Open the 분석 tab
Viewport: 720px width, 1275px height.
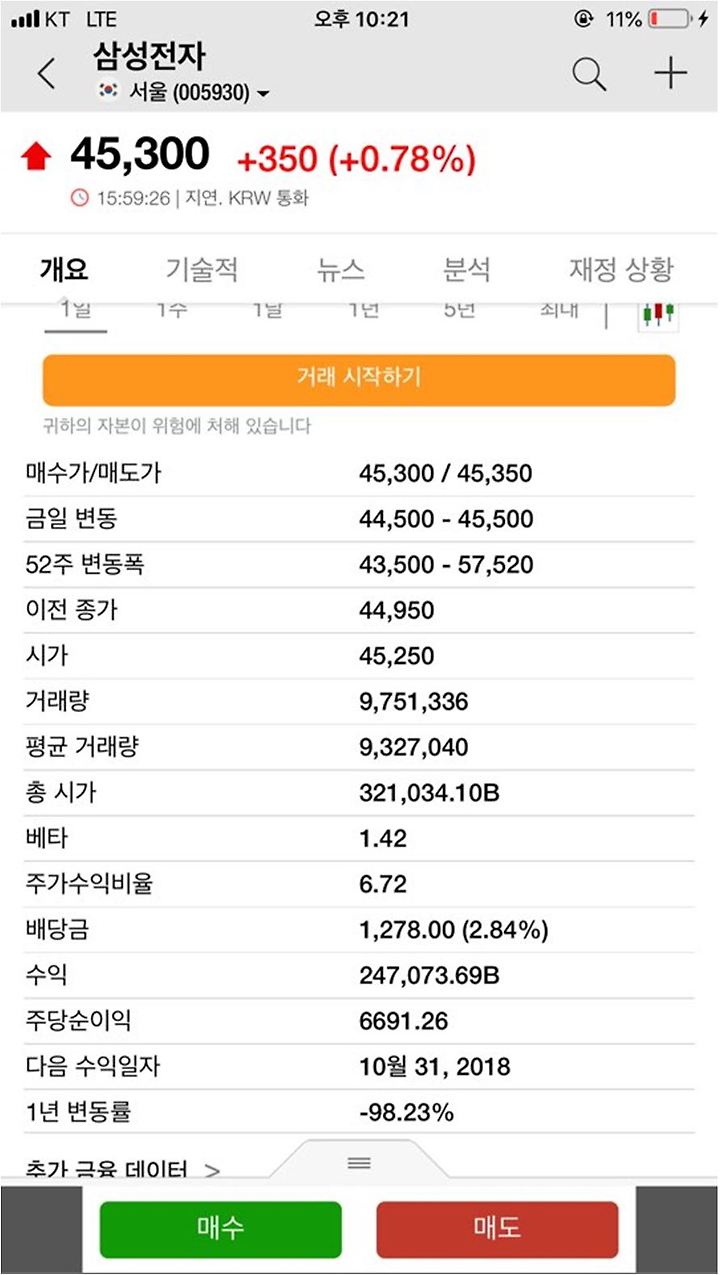pyautogui.click(x=467, y=269)
